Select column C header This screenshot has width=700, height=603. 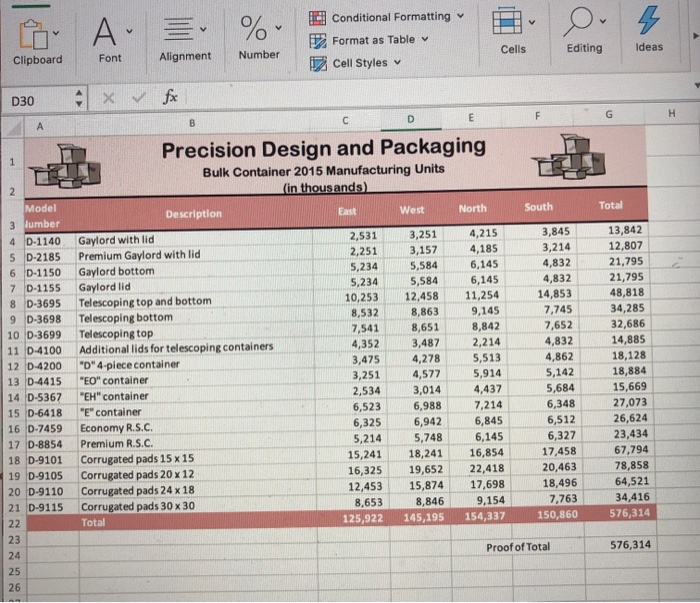[345, 121]
